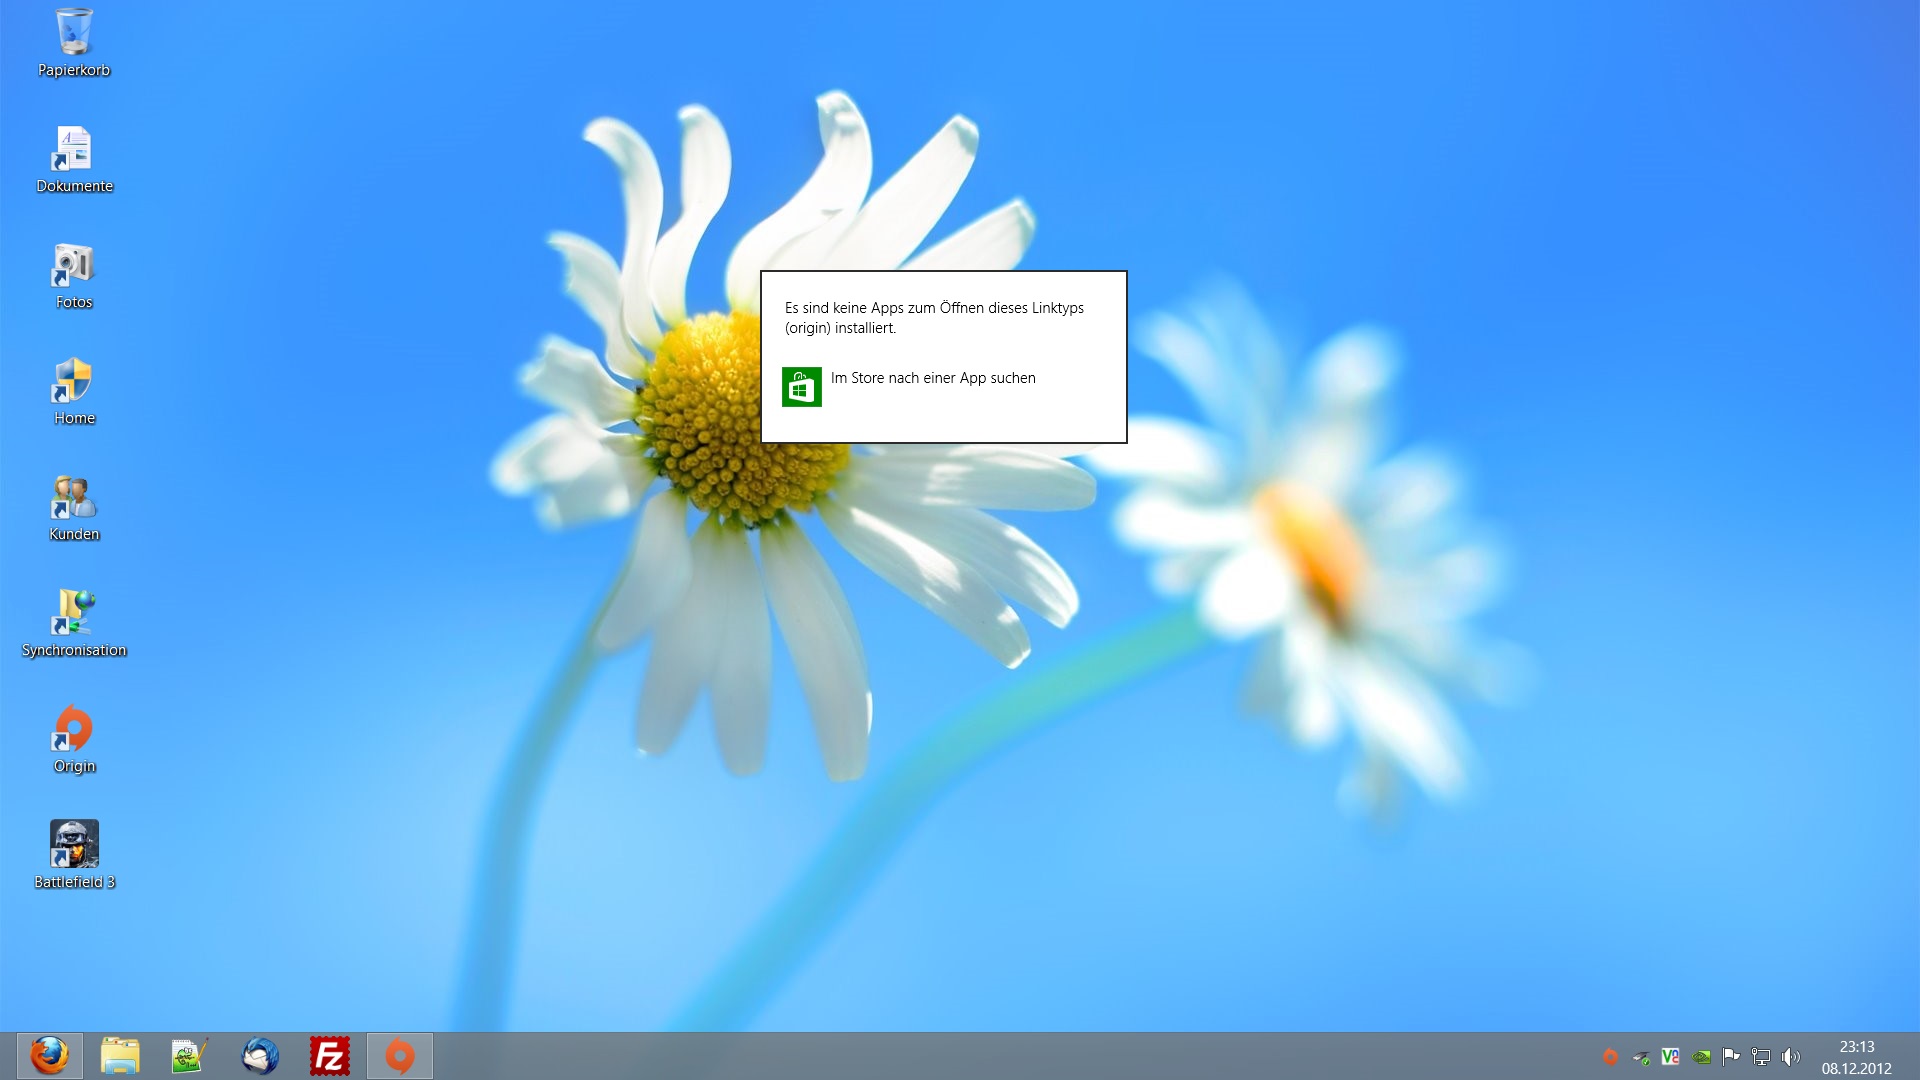The width and height of the screenshot is (1920, 1080).
Task: Open the Action Center flag icon
Action: (1731, 1056)
